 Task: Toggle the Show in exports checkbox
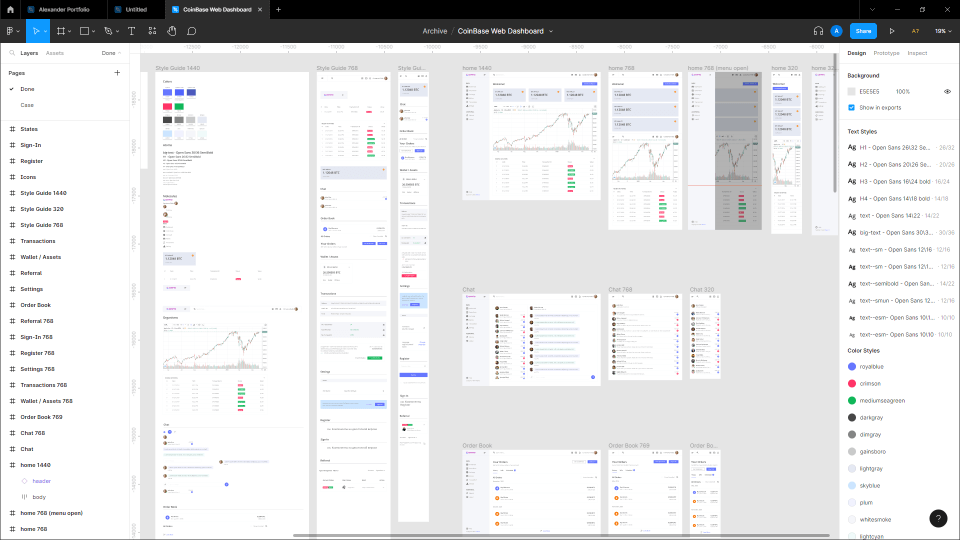(x=851, y=107)
